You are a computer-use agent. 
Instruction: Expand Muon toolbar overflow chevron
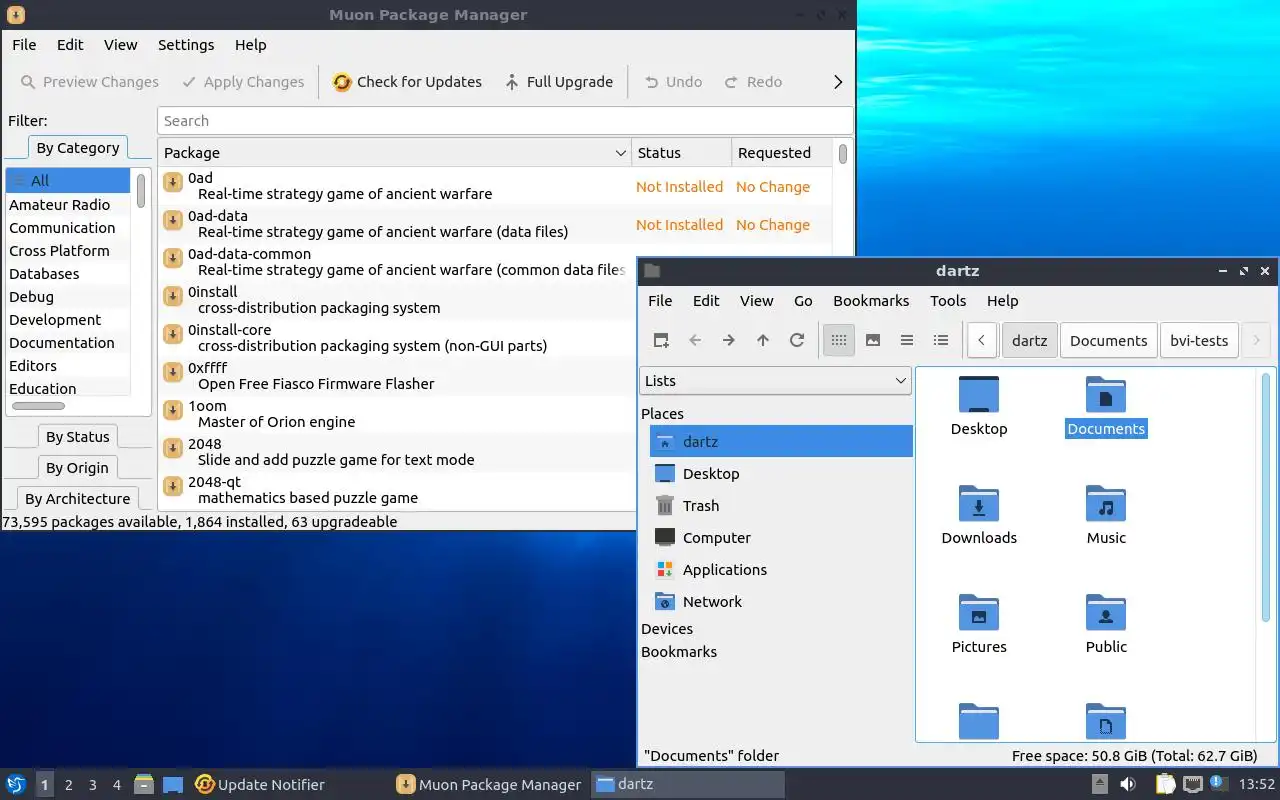[838, 82]
